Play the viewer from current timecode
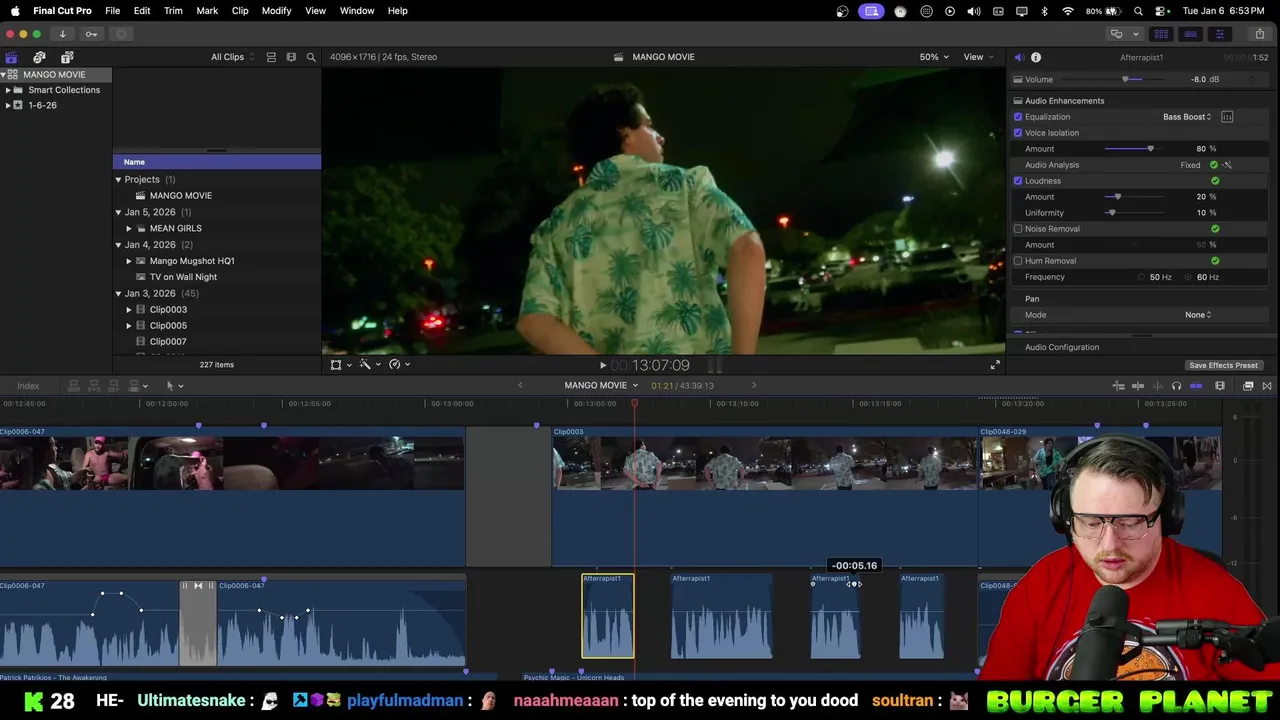The height and width of the screenshot is (720, 1280). pos(602,366)
